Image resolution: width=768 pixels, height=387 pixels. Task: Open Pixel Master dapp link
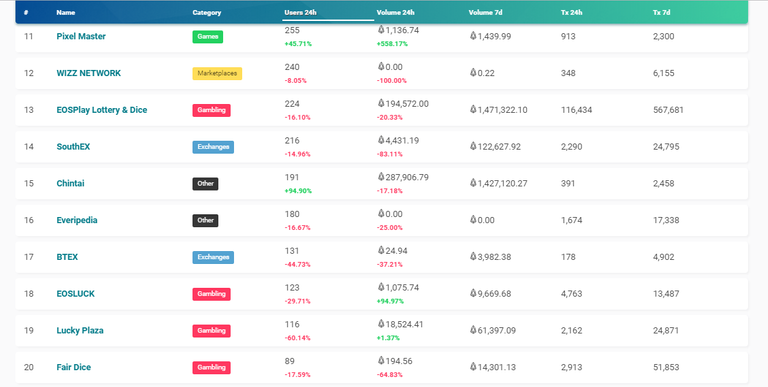pyautogui.click(x=81, y=36)
